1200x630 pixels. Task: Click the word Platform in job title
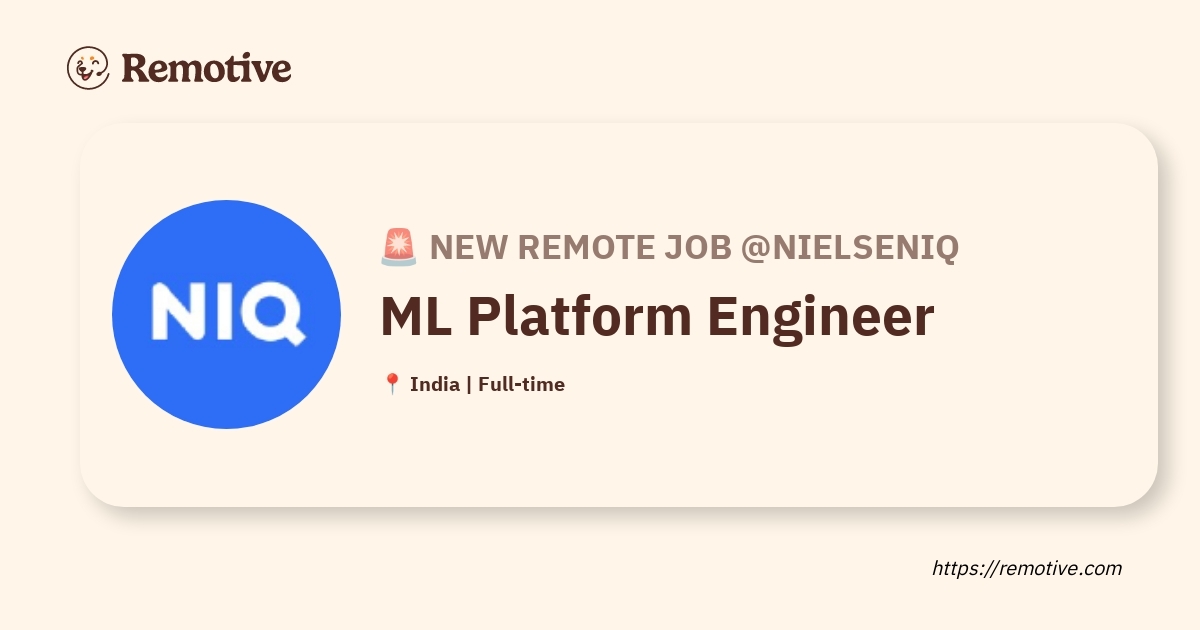coord(580,316)
